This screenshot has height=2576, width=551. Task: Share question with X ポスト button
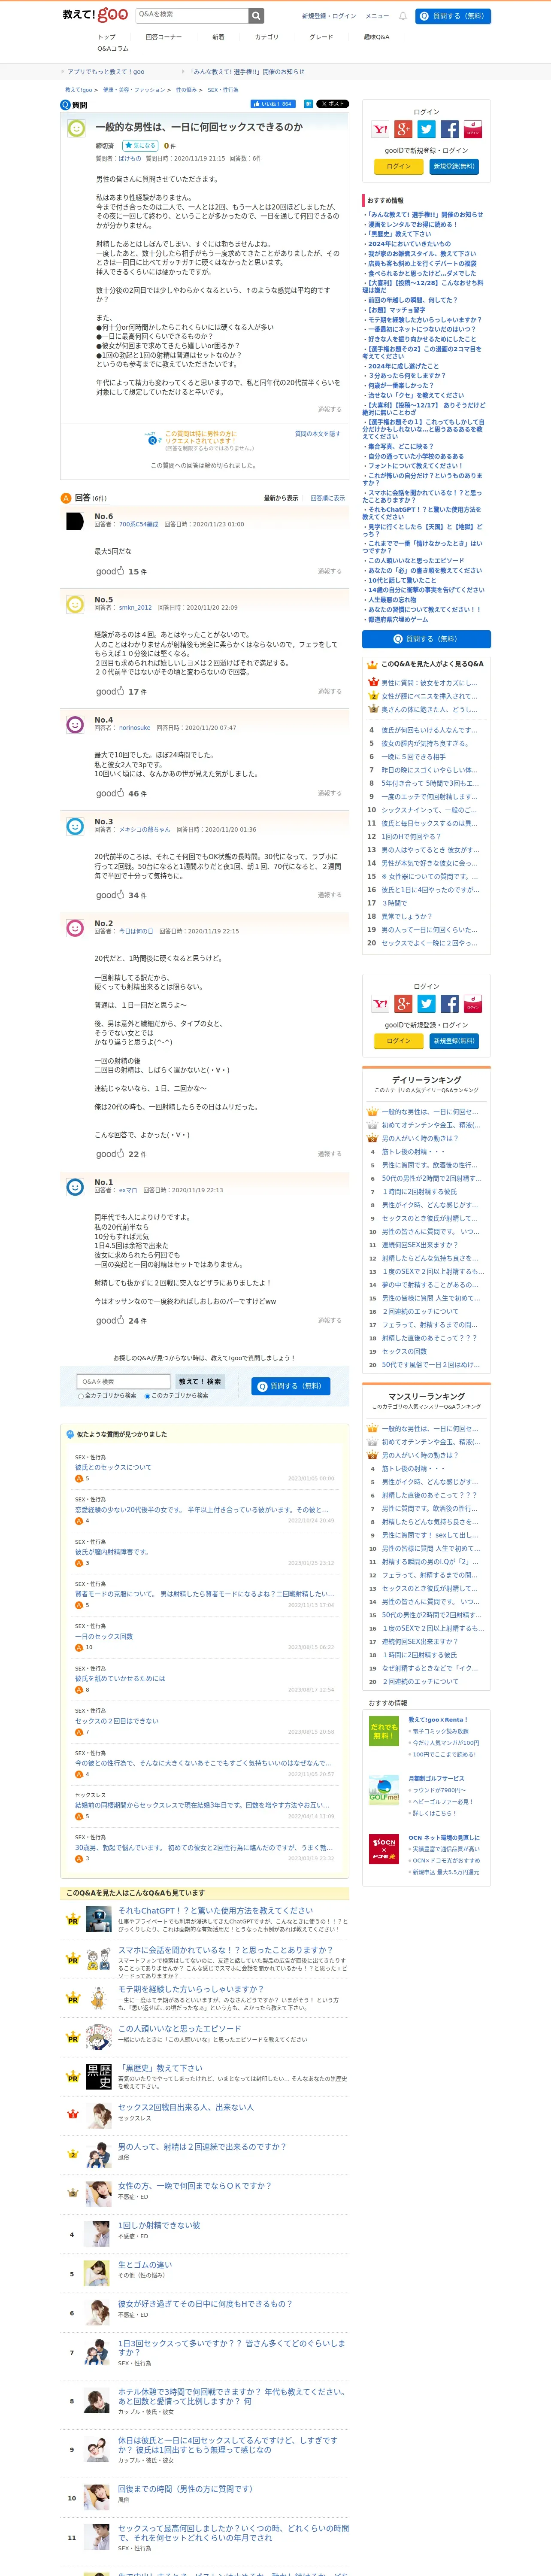pos(333,104)
